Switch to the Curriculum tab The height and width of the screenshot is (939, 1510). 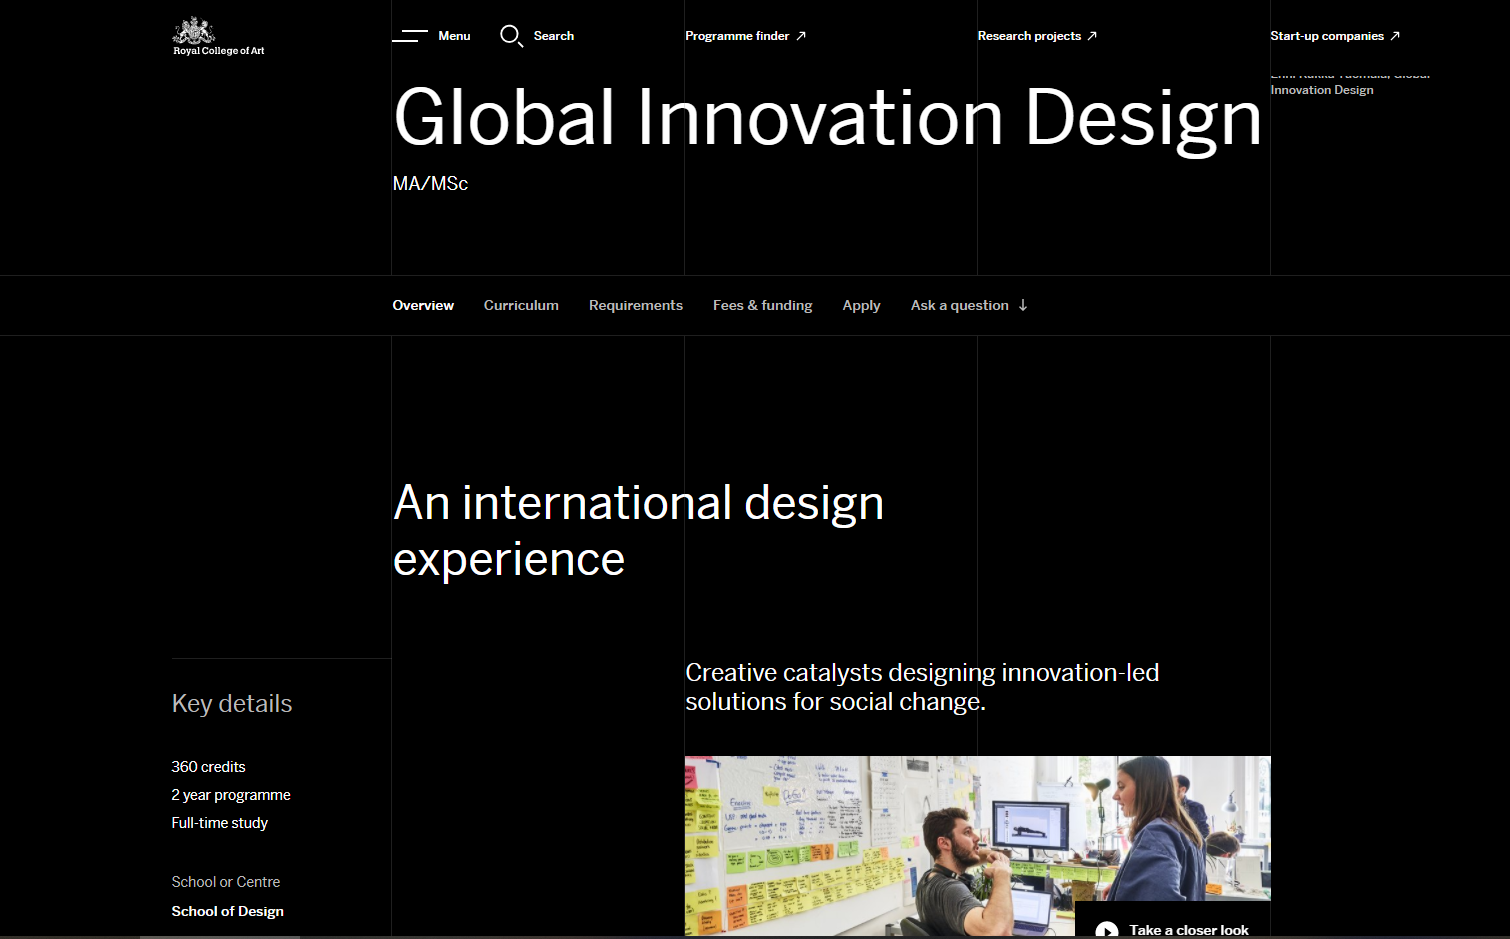pos(521,306)
